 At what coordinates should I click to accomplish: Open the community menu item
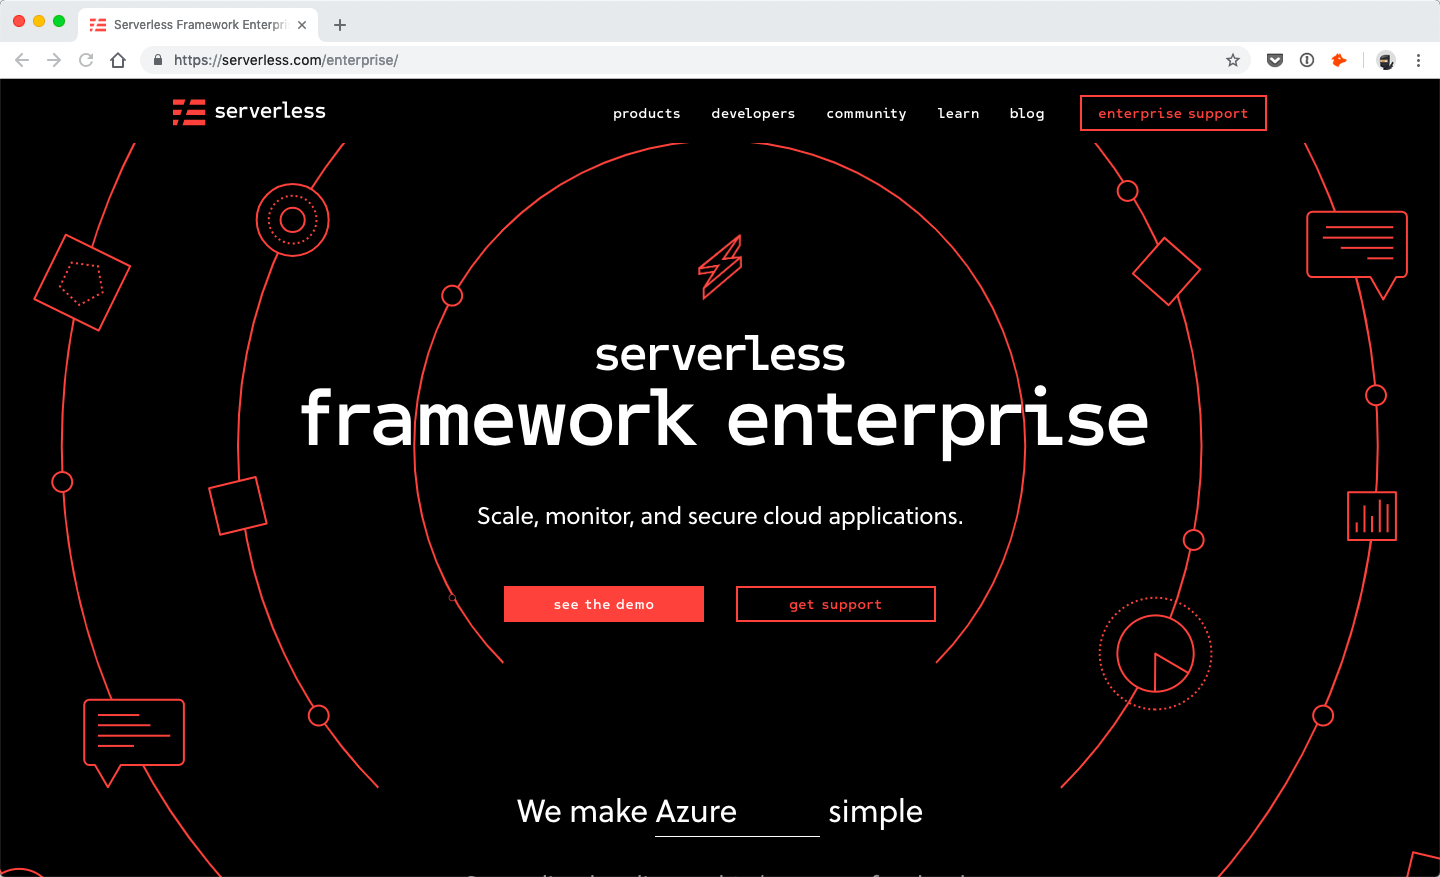click(x=866, y=114)
